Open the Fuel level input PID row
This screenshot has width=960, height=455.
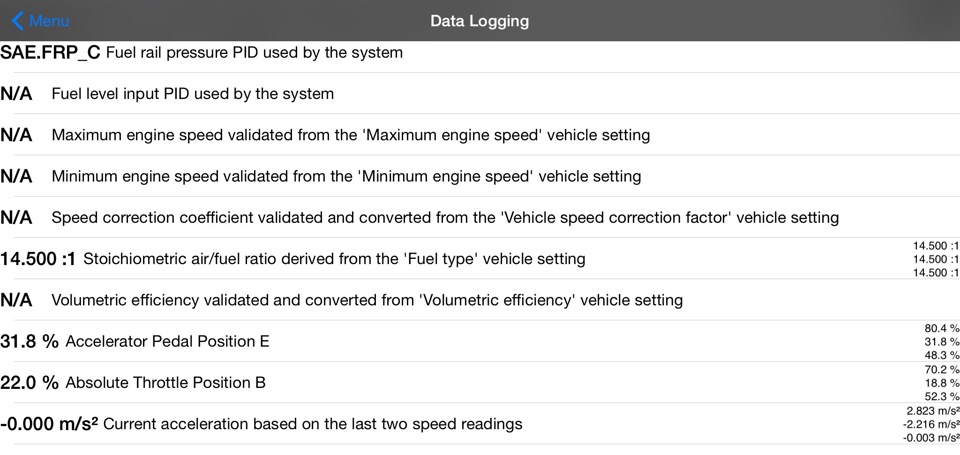point(192,94)
